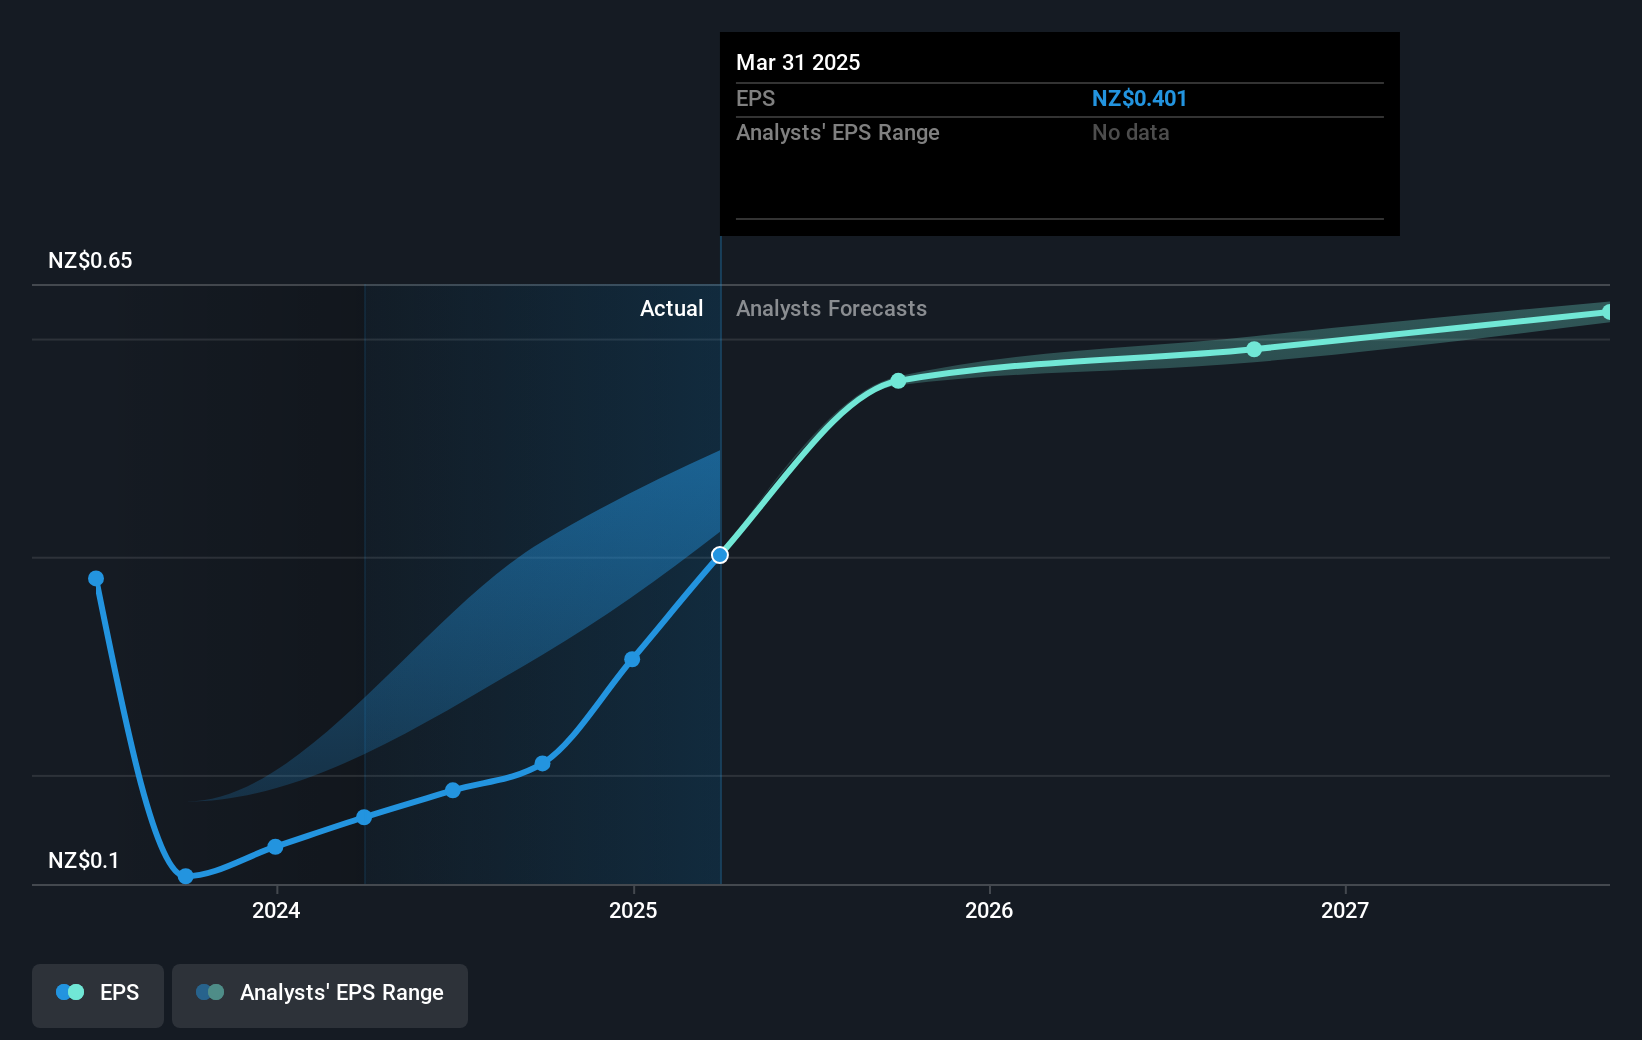Click the EPS data point above the 2024 label
The height and width of the screenshot is (1040, 1642).
(x=275, y=847)
